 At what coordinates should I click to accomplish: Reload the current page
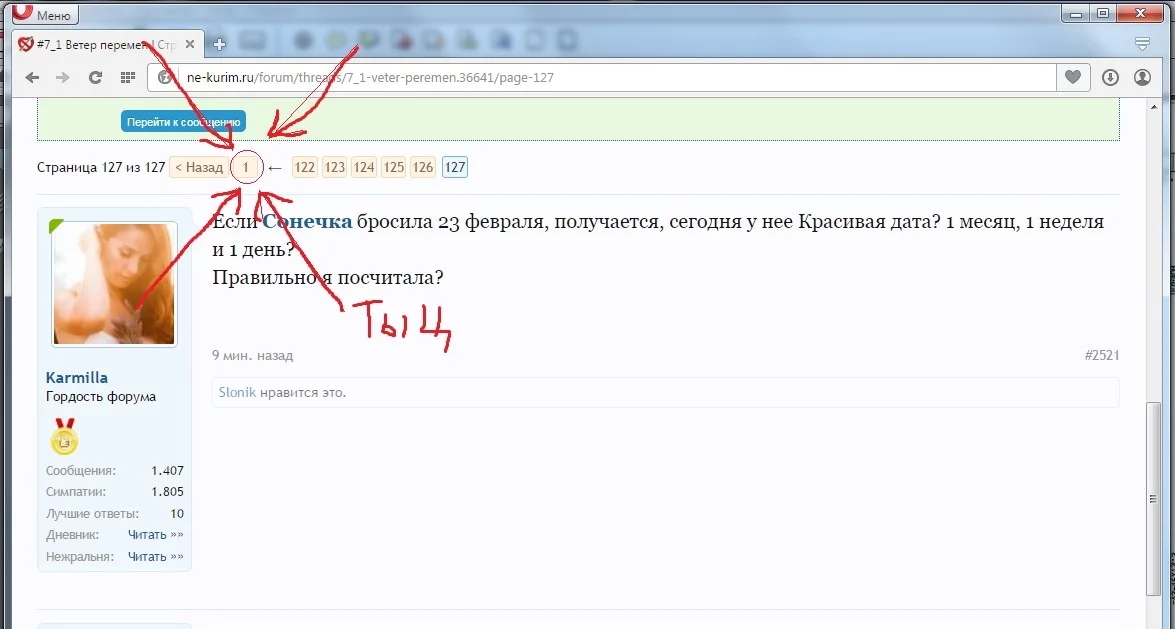pyautogui.click(x=95, y=77)
